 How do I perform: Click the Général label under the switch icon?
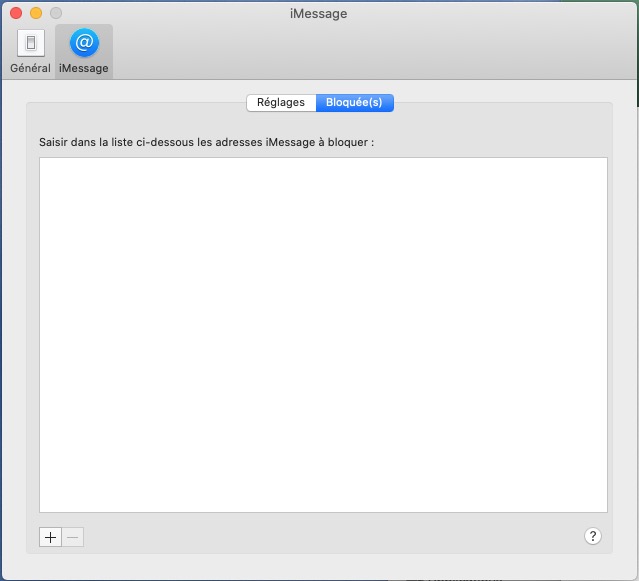(30, 69)
